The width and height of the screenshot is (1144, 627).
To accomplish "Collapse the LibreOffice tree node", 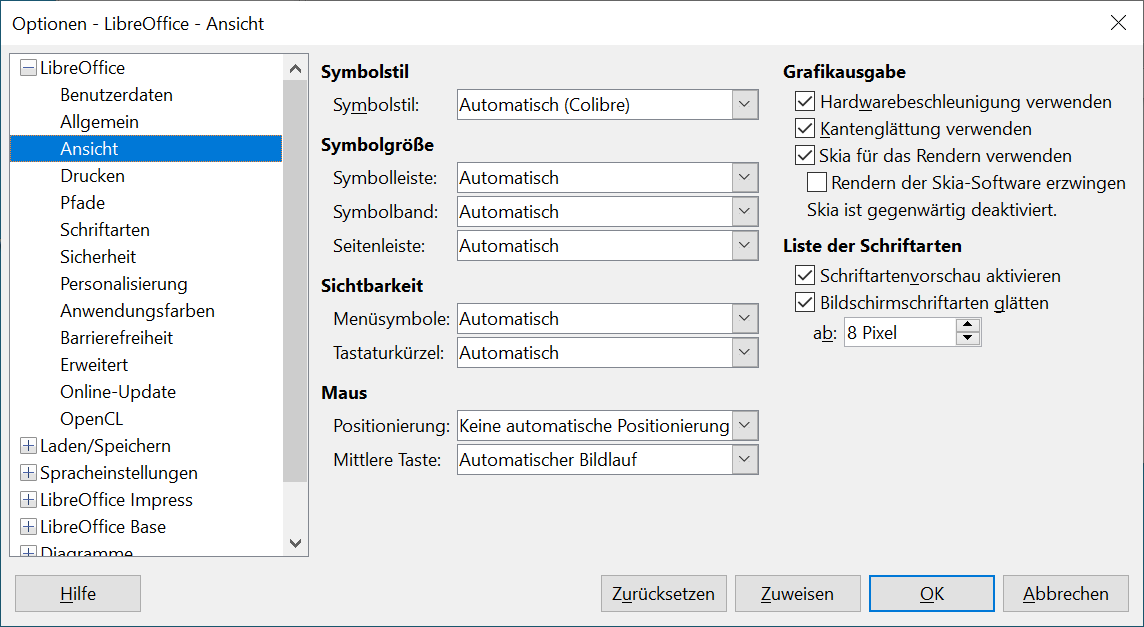I will click(x=28, y=68).
